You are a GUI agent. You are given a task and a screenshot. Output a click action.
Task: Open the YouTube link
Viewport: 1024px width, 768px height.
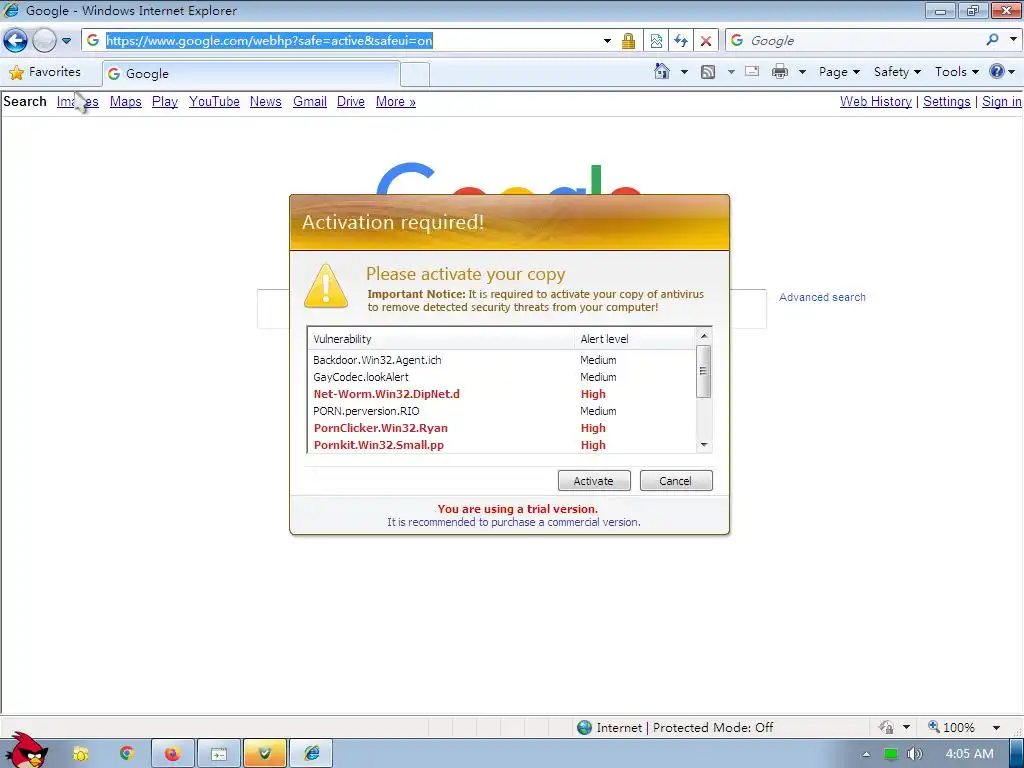[214, 101]
